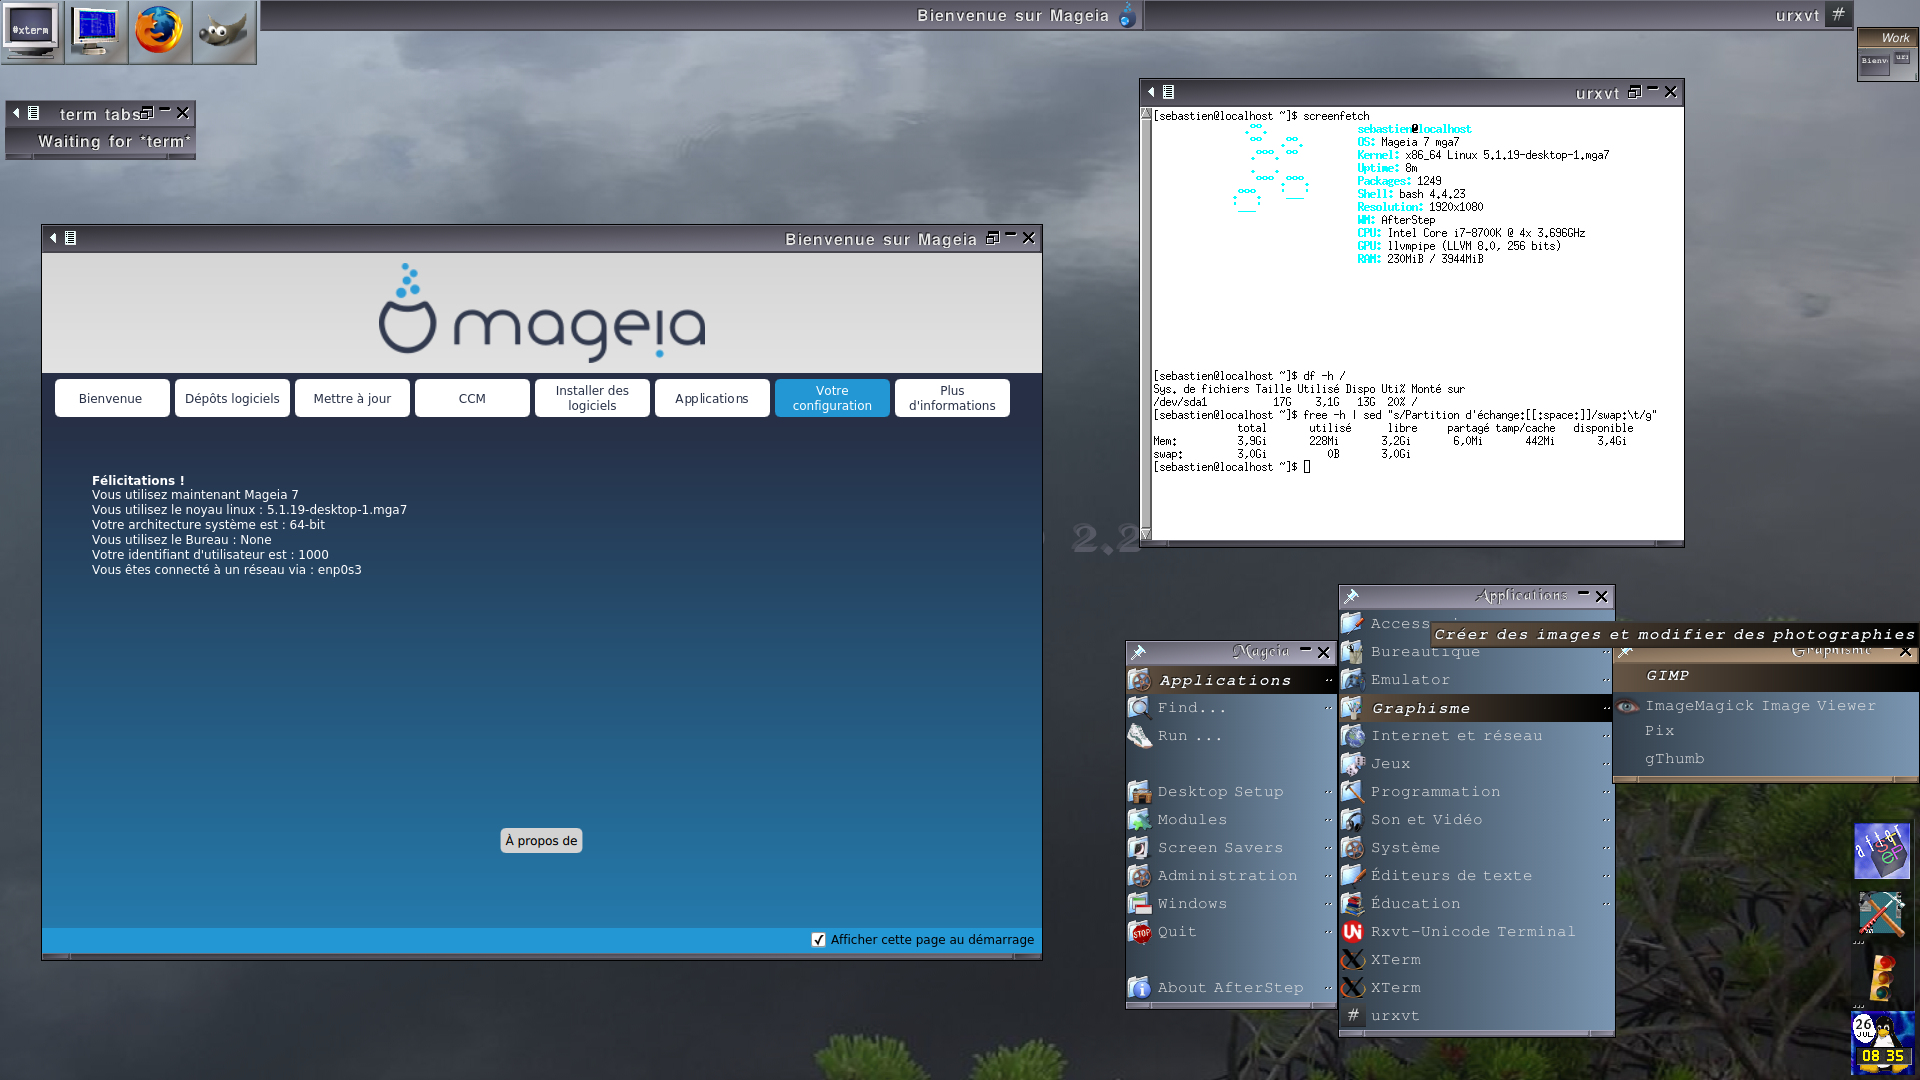Click the About AfterStep info icon

(1140, 988)
